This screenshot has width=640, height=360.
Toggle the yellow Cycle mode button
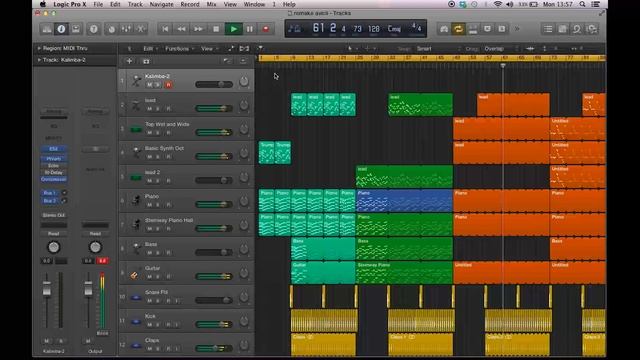[458, 29]
